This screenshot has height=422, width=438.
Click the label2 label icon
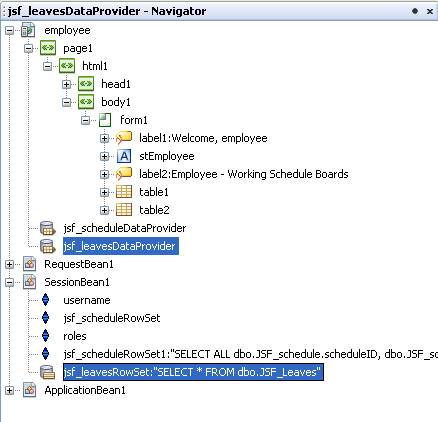pyautogui.click(x=124, y=174)
